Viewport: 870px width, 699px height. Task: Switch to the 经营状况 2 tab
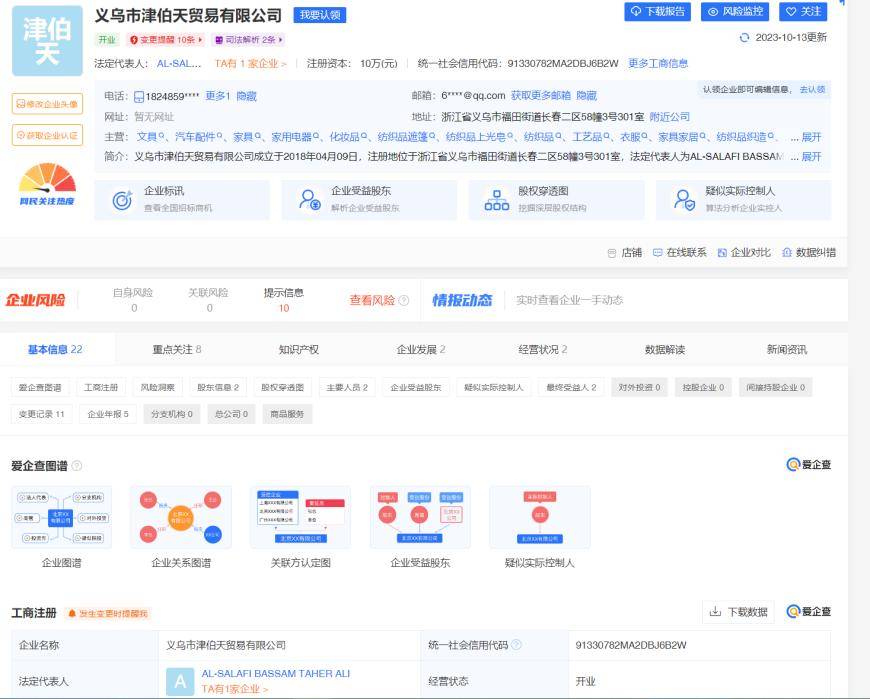tap(543, 350)
